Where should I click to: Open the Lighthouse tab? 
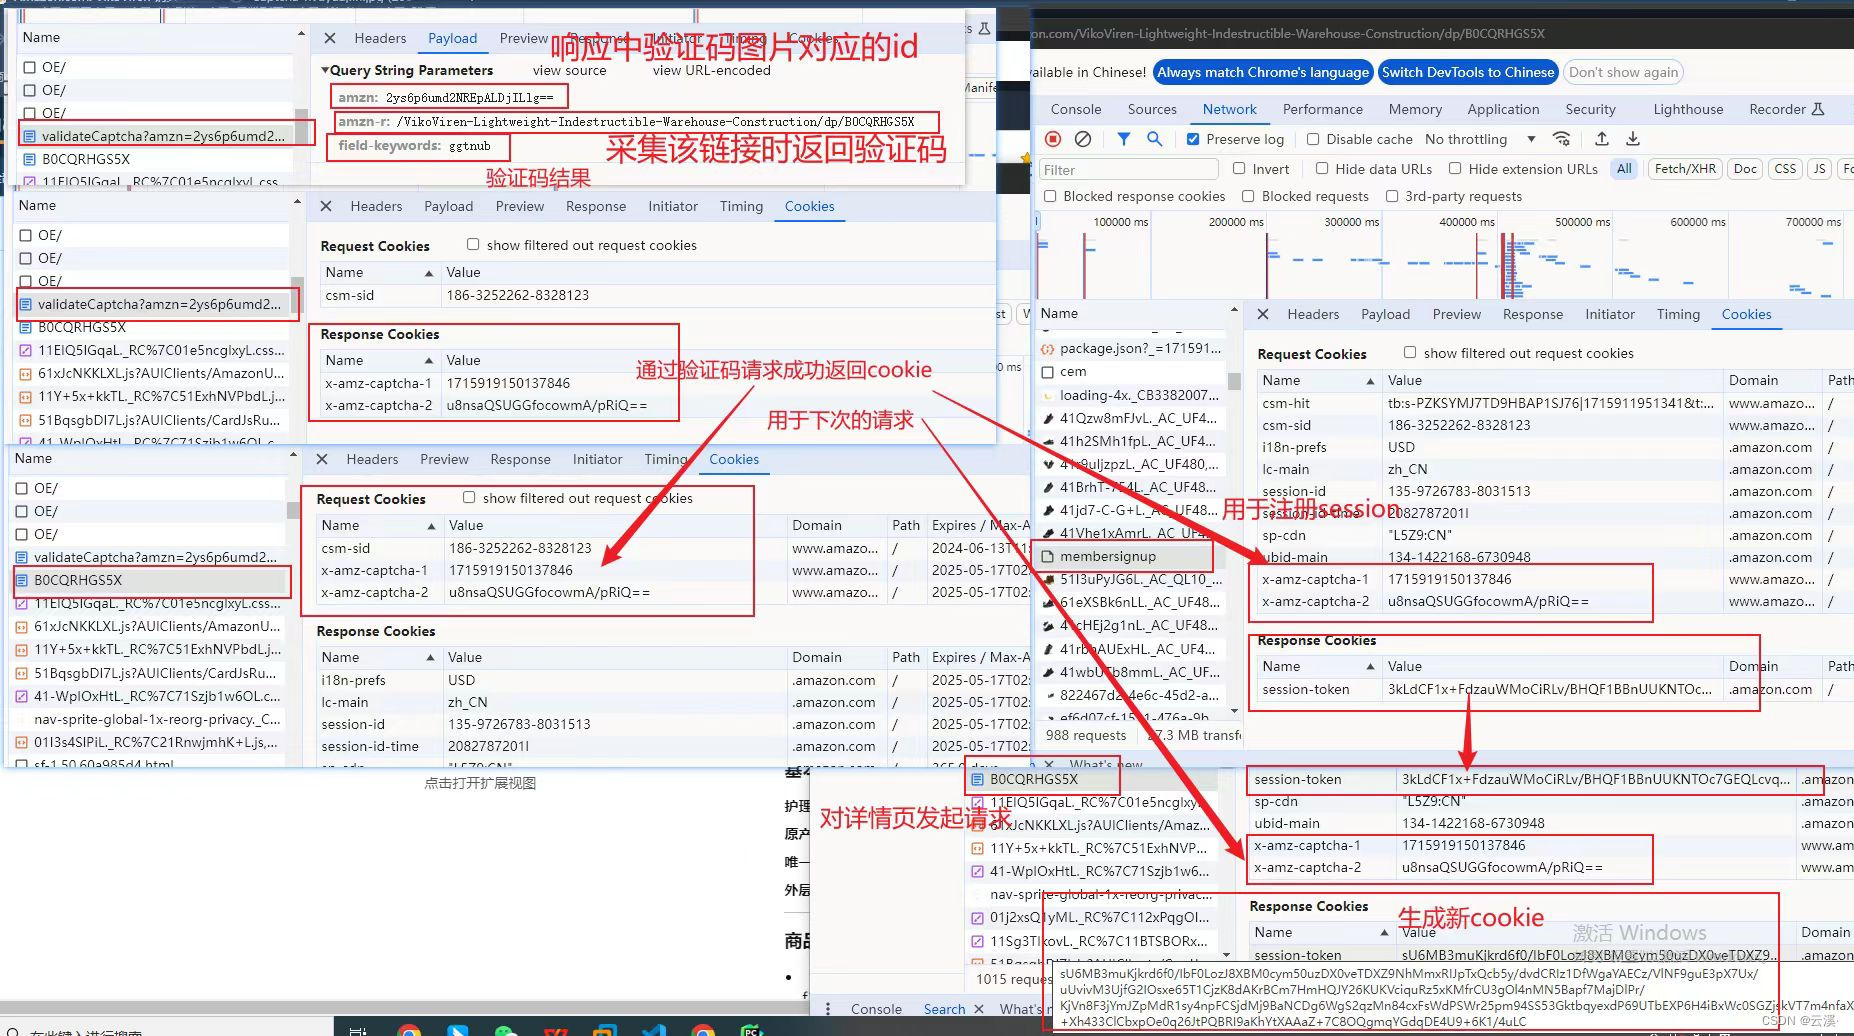(1688, 109)
